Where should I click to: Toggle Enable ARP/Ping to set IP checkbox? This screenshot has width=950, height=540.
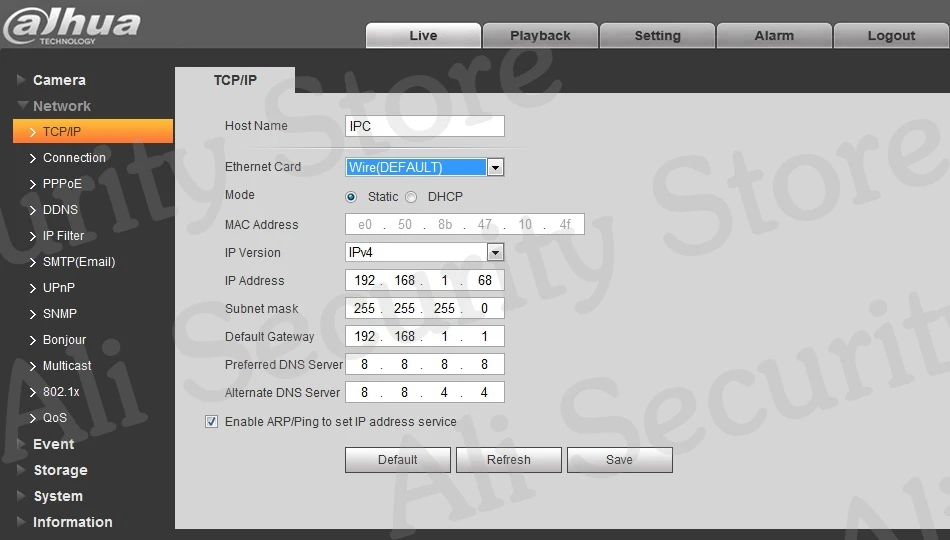(x=211, y=421)
